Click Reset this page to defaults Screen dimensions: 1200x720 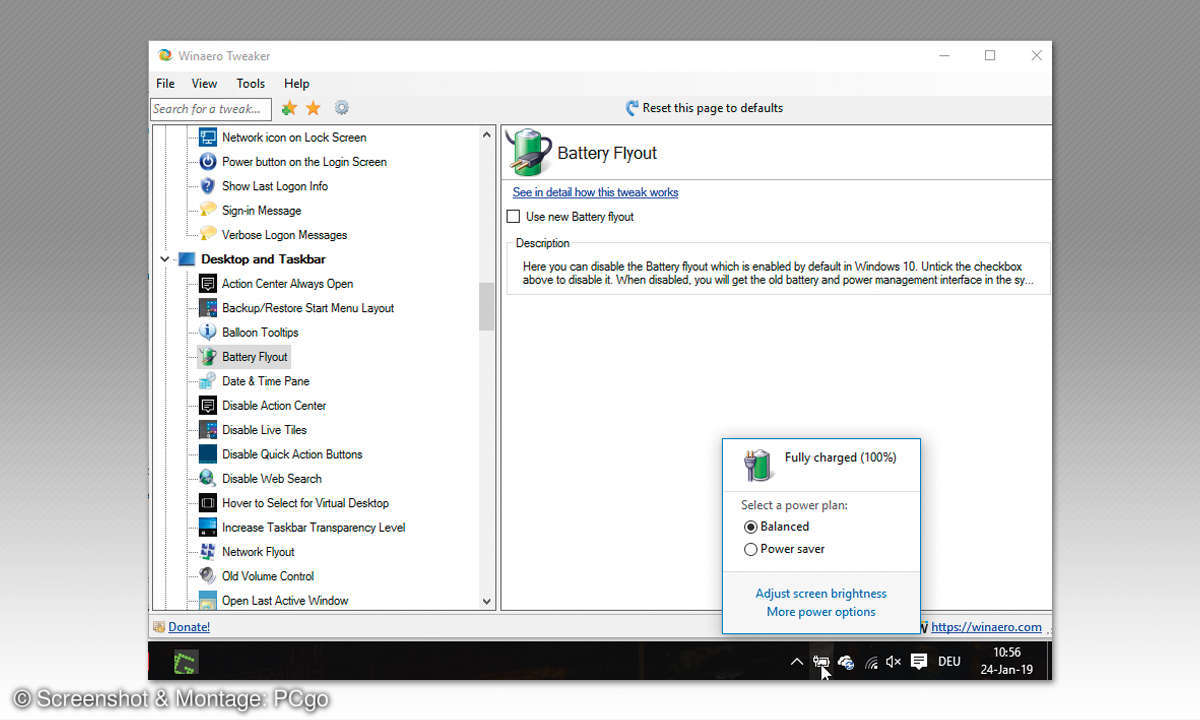point(704,108)
